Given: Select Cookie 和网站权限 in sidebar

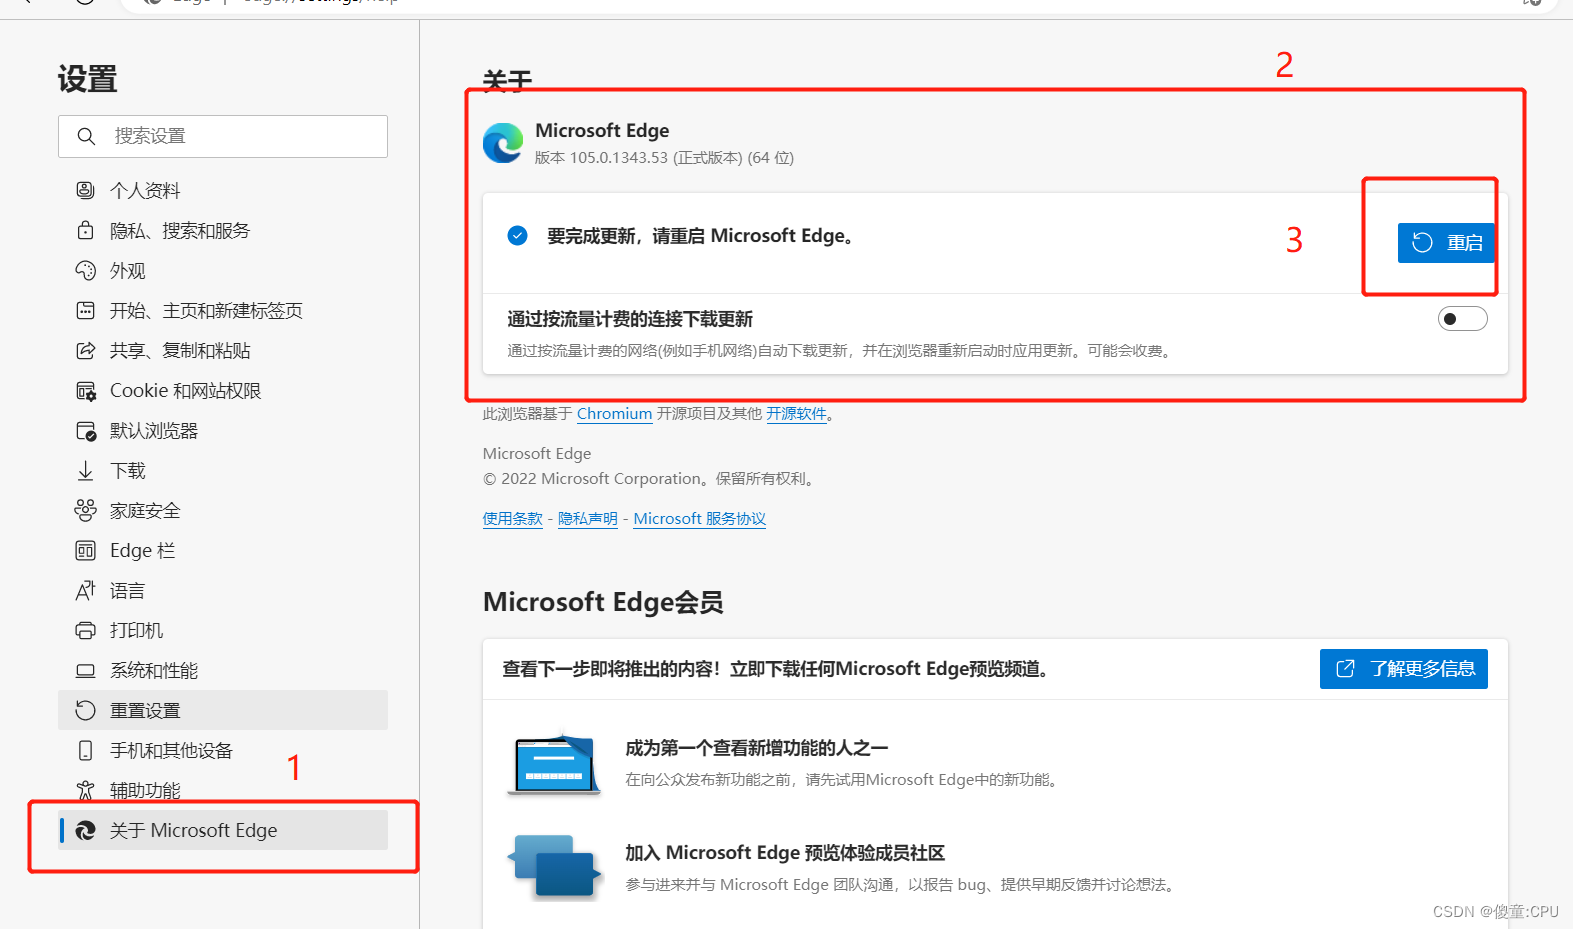Looking at the screenshot, I should point(223,390).
